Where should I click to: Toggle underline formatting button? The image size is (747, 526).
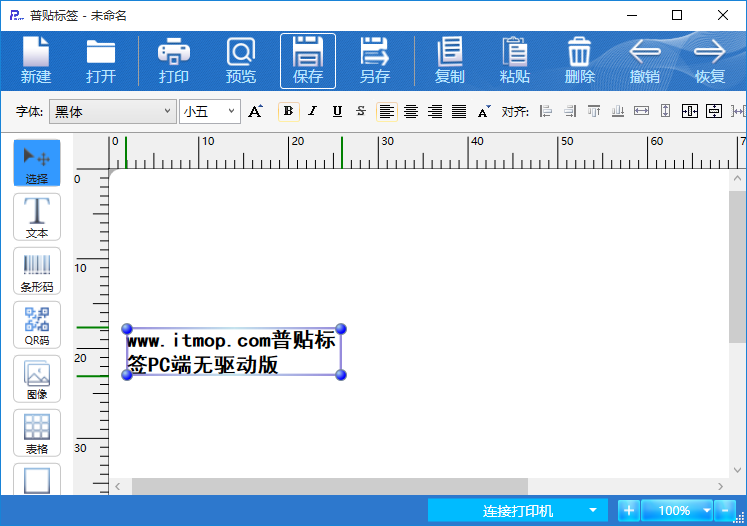[337, 111]
